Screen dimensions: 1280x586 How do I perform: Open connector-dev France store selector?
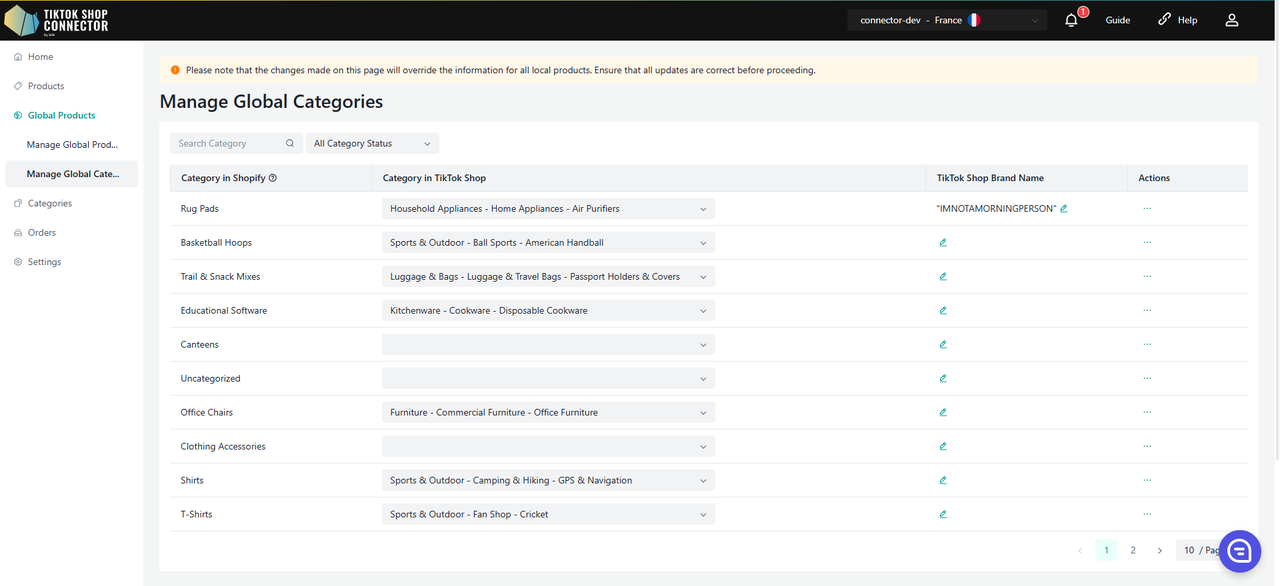946,20
